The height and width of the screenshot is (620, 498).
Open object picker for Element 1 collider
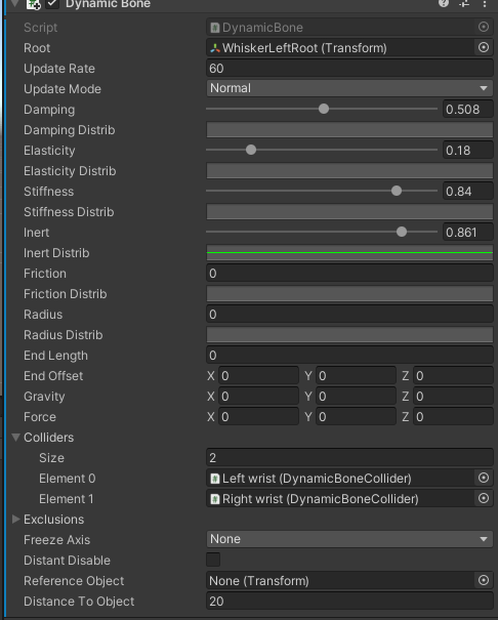(483, 499)
